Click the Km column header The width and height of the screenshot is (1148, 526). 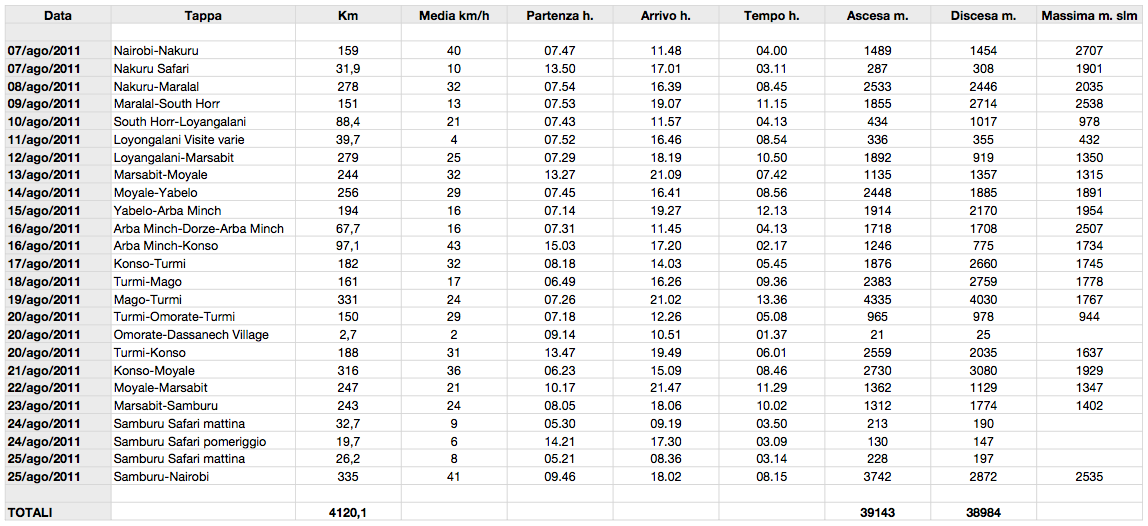(348, 15)
